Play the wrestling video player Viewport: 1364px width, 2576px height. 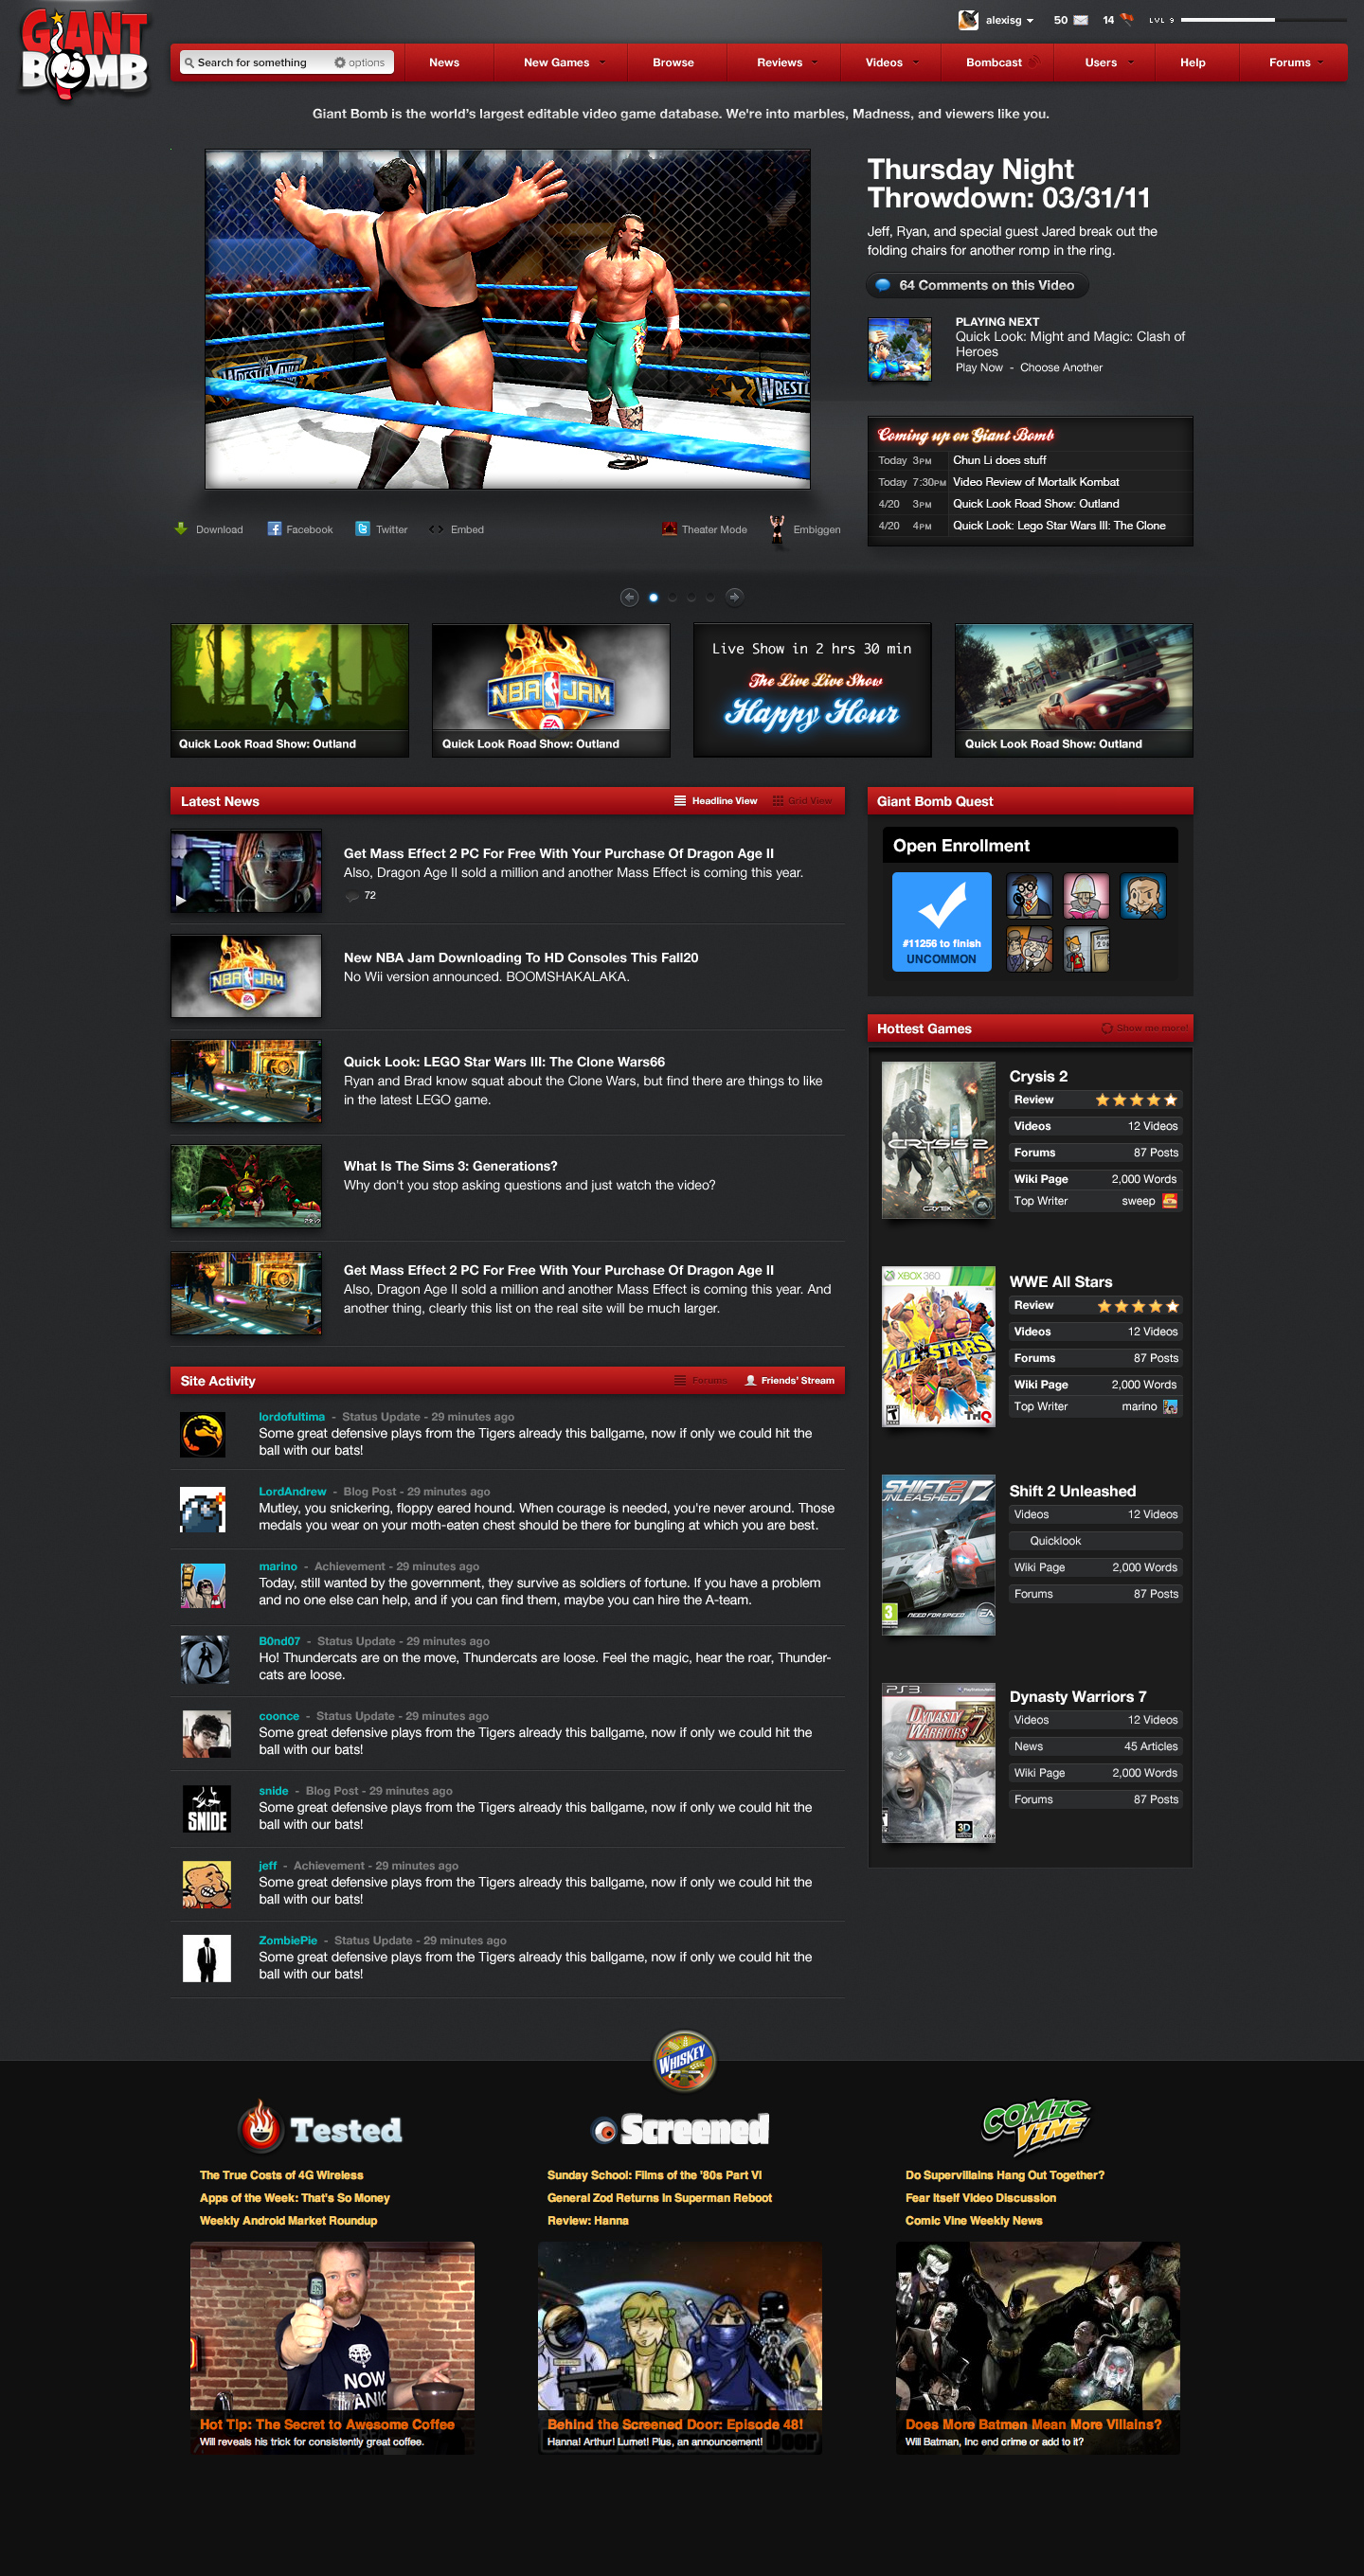tap(508, 320)
